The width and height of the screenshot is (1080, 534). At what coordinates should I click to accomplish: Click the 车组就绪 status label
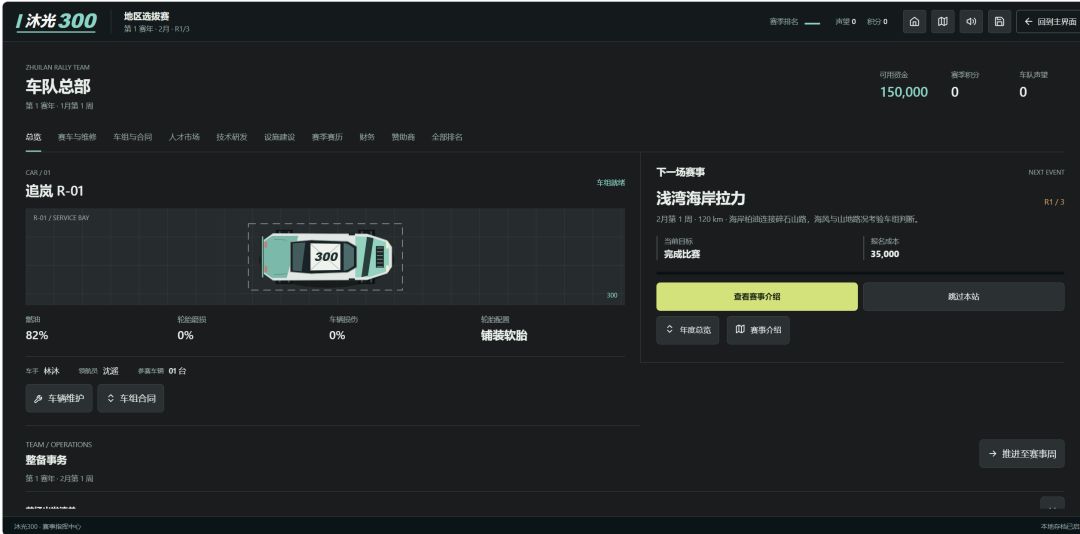tap(611, 183)
